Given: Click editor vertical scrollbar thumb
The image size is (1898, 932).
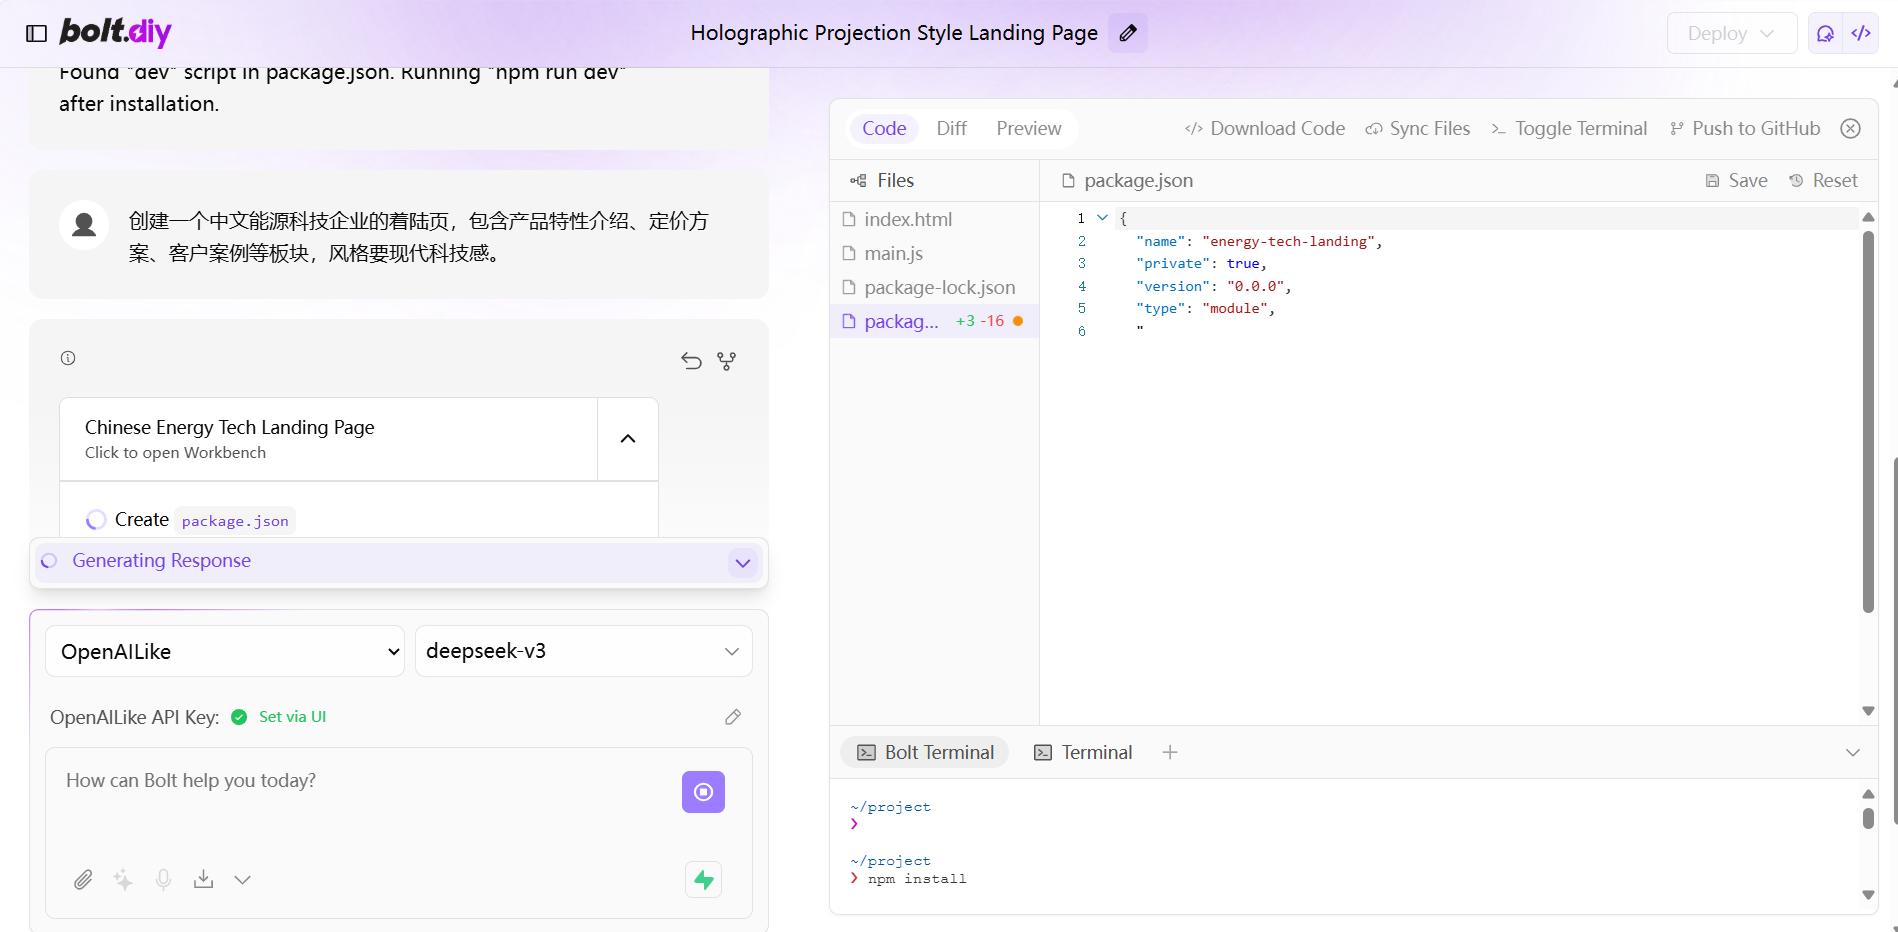Looking at the screenshot, I should click(x=1868, y=421).
